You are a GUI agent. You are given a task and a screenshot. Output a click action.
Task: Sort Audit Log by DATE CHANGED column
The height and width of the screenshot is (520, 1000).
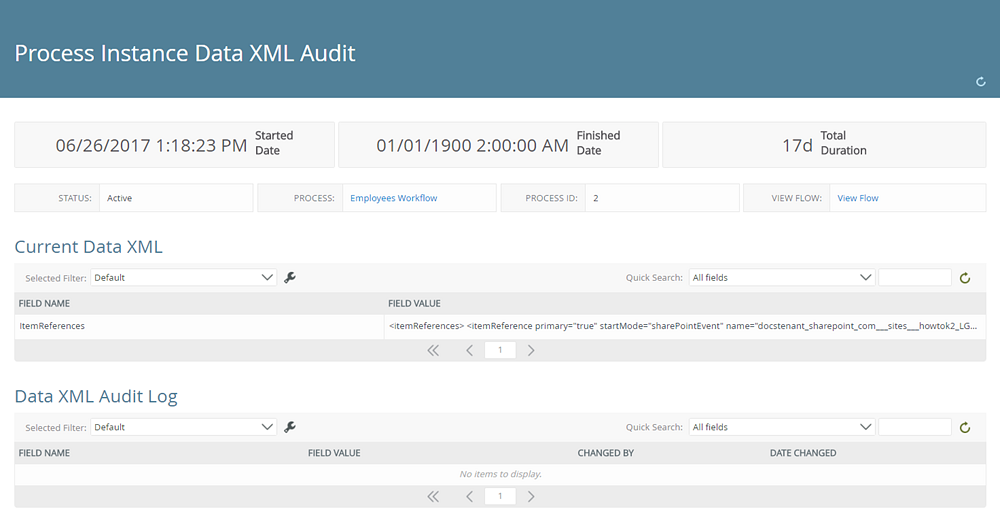click(803, 453)
